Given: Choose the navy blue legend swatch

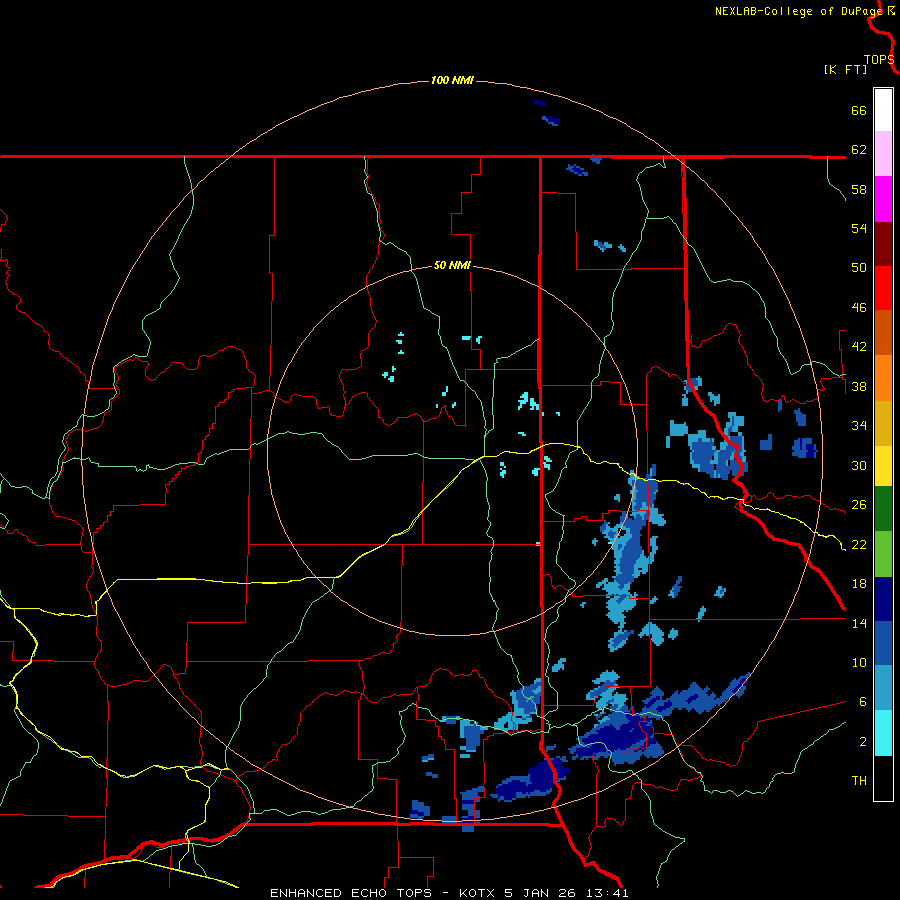Looking at the screenshot, I should pos(883,599).
